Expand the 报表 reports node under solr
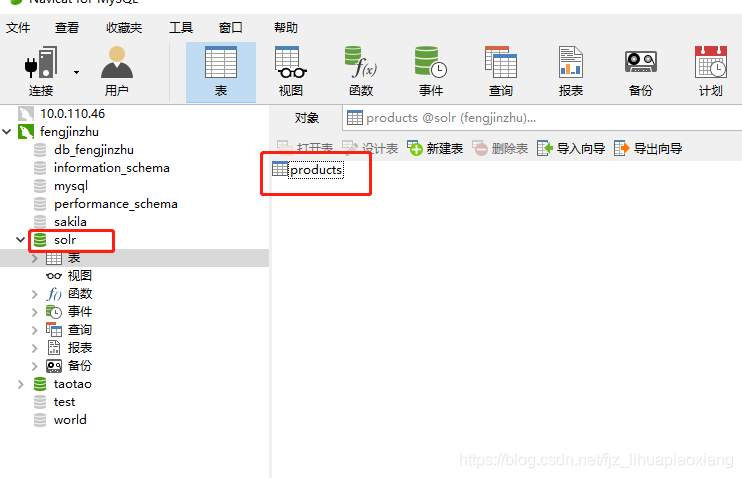This screenshot has width=742, height=478. (35, 348)
